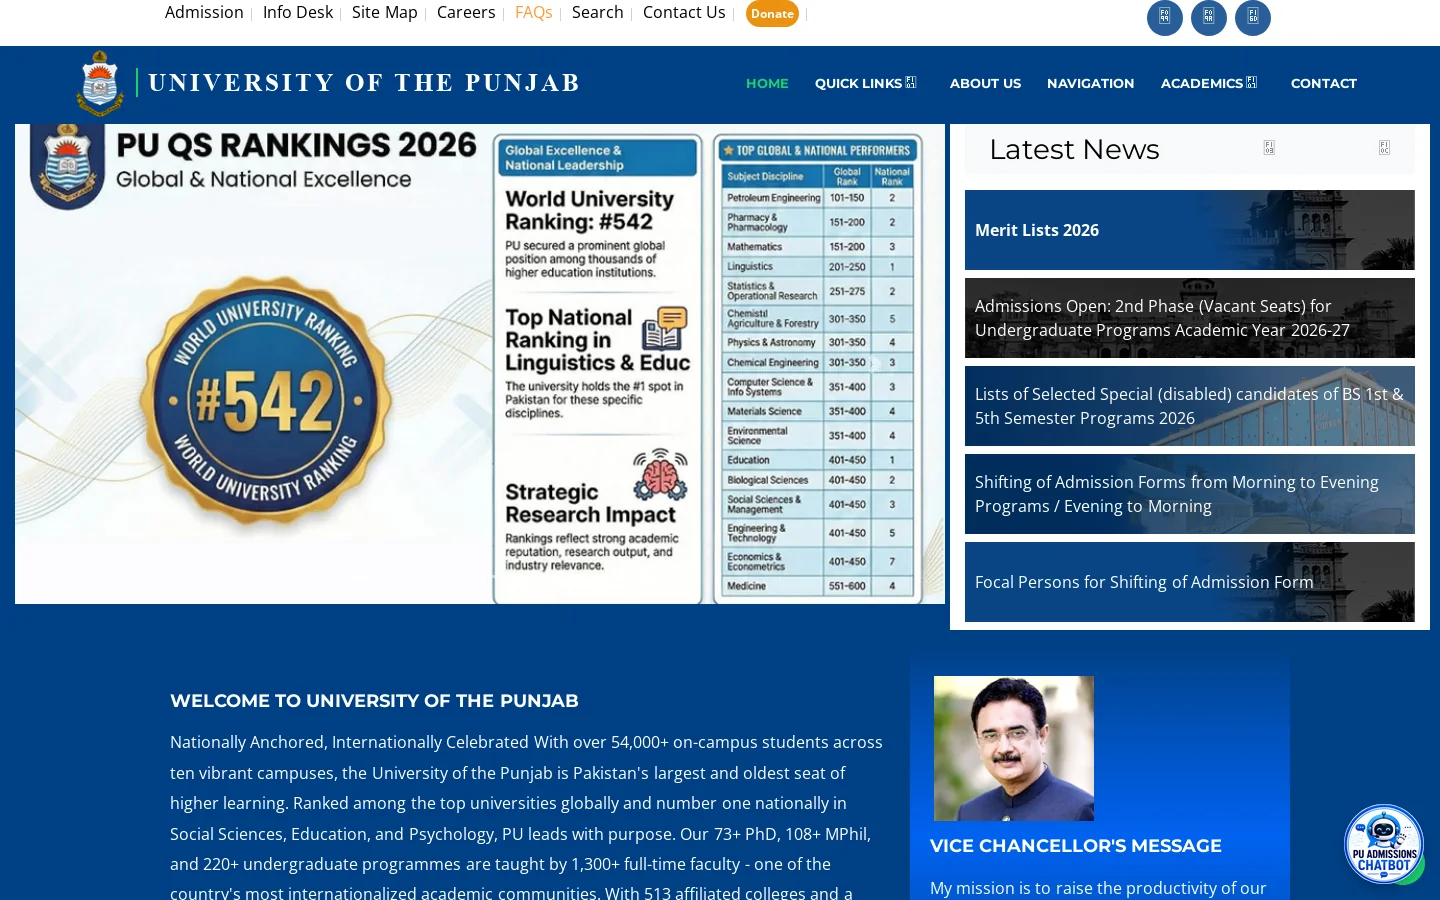Open the Info Desk link
The image size is (1440, 900).
tap(298, 12)
